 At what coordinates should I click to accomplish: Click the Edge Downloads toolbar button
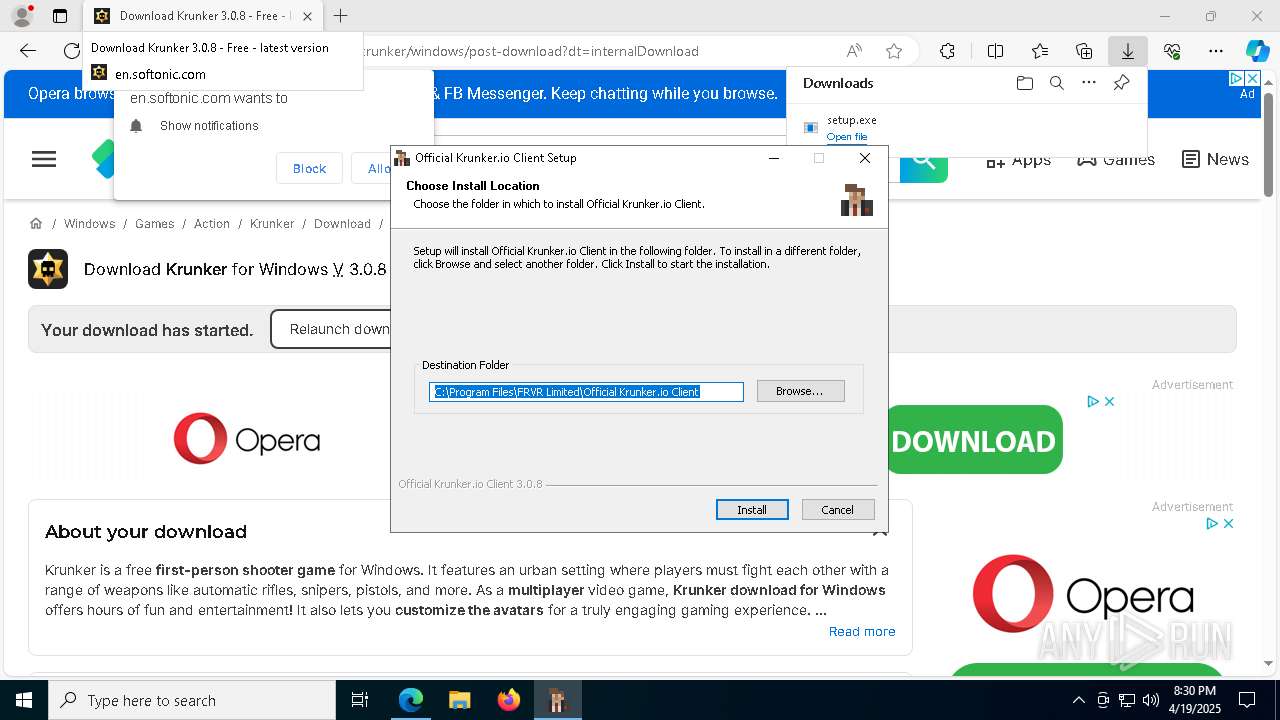point(1127,51)
